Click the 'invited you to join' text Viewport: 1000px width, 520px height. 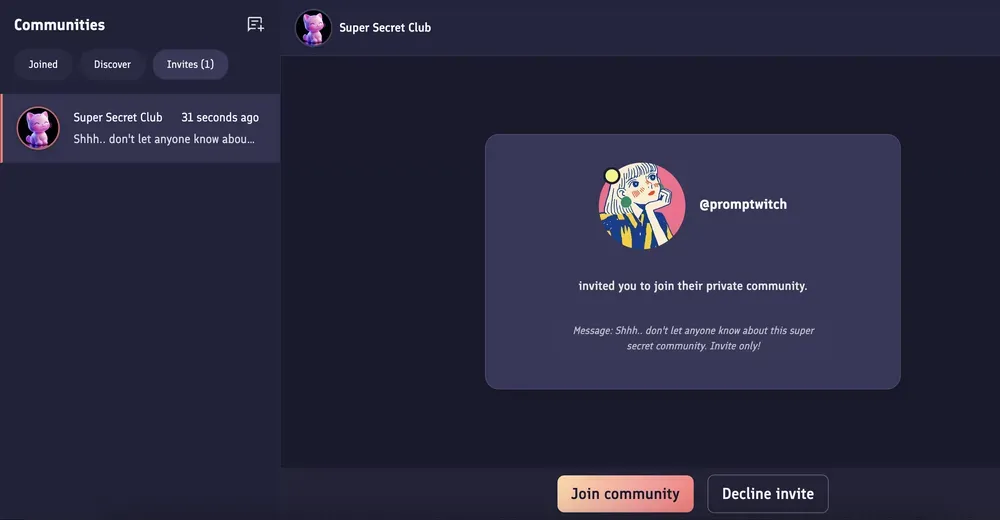point(692,286)
